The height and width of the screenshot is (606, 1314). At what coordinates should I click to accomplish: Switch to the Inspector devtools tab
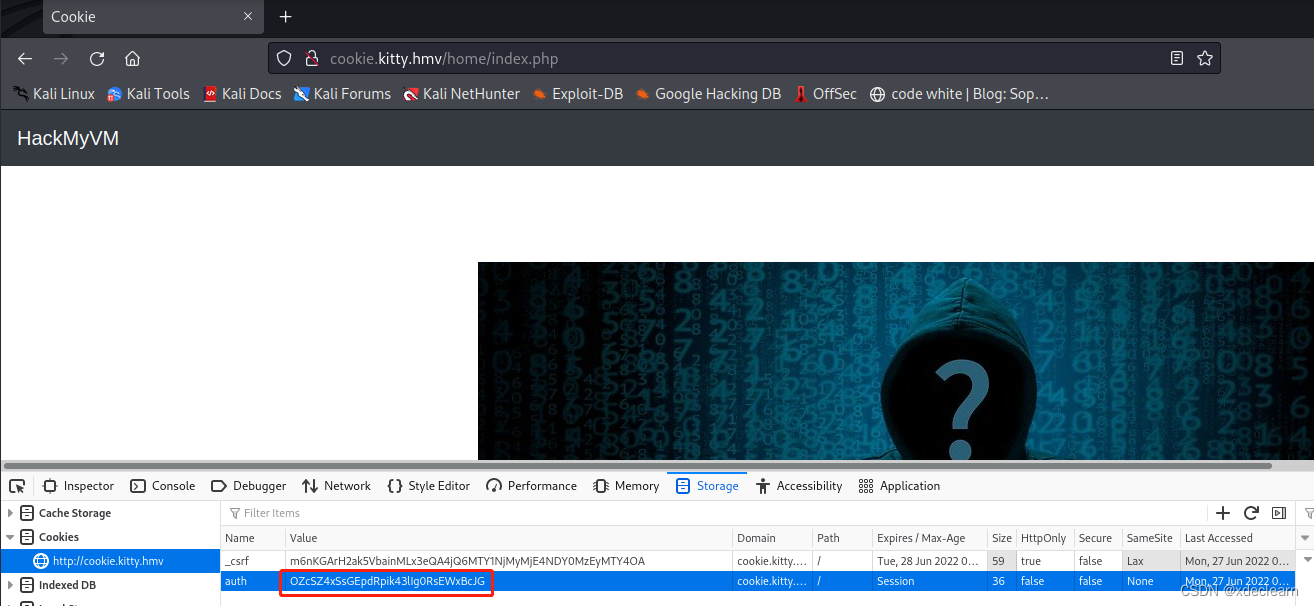tap(78, 486)
